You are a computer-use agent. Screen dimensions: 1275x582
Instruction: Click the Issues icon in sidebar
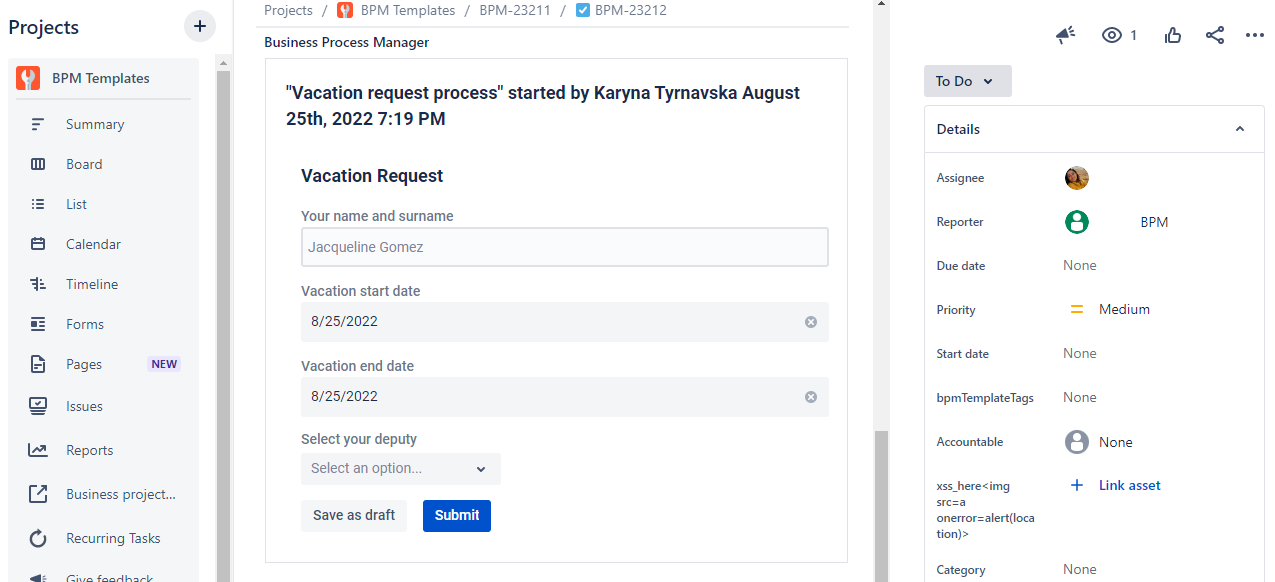(38, 406)
